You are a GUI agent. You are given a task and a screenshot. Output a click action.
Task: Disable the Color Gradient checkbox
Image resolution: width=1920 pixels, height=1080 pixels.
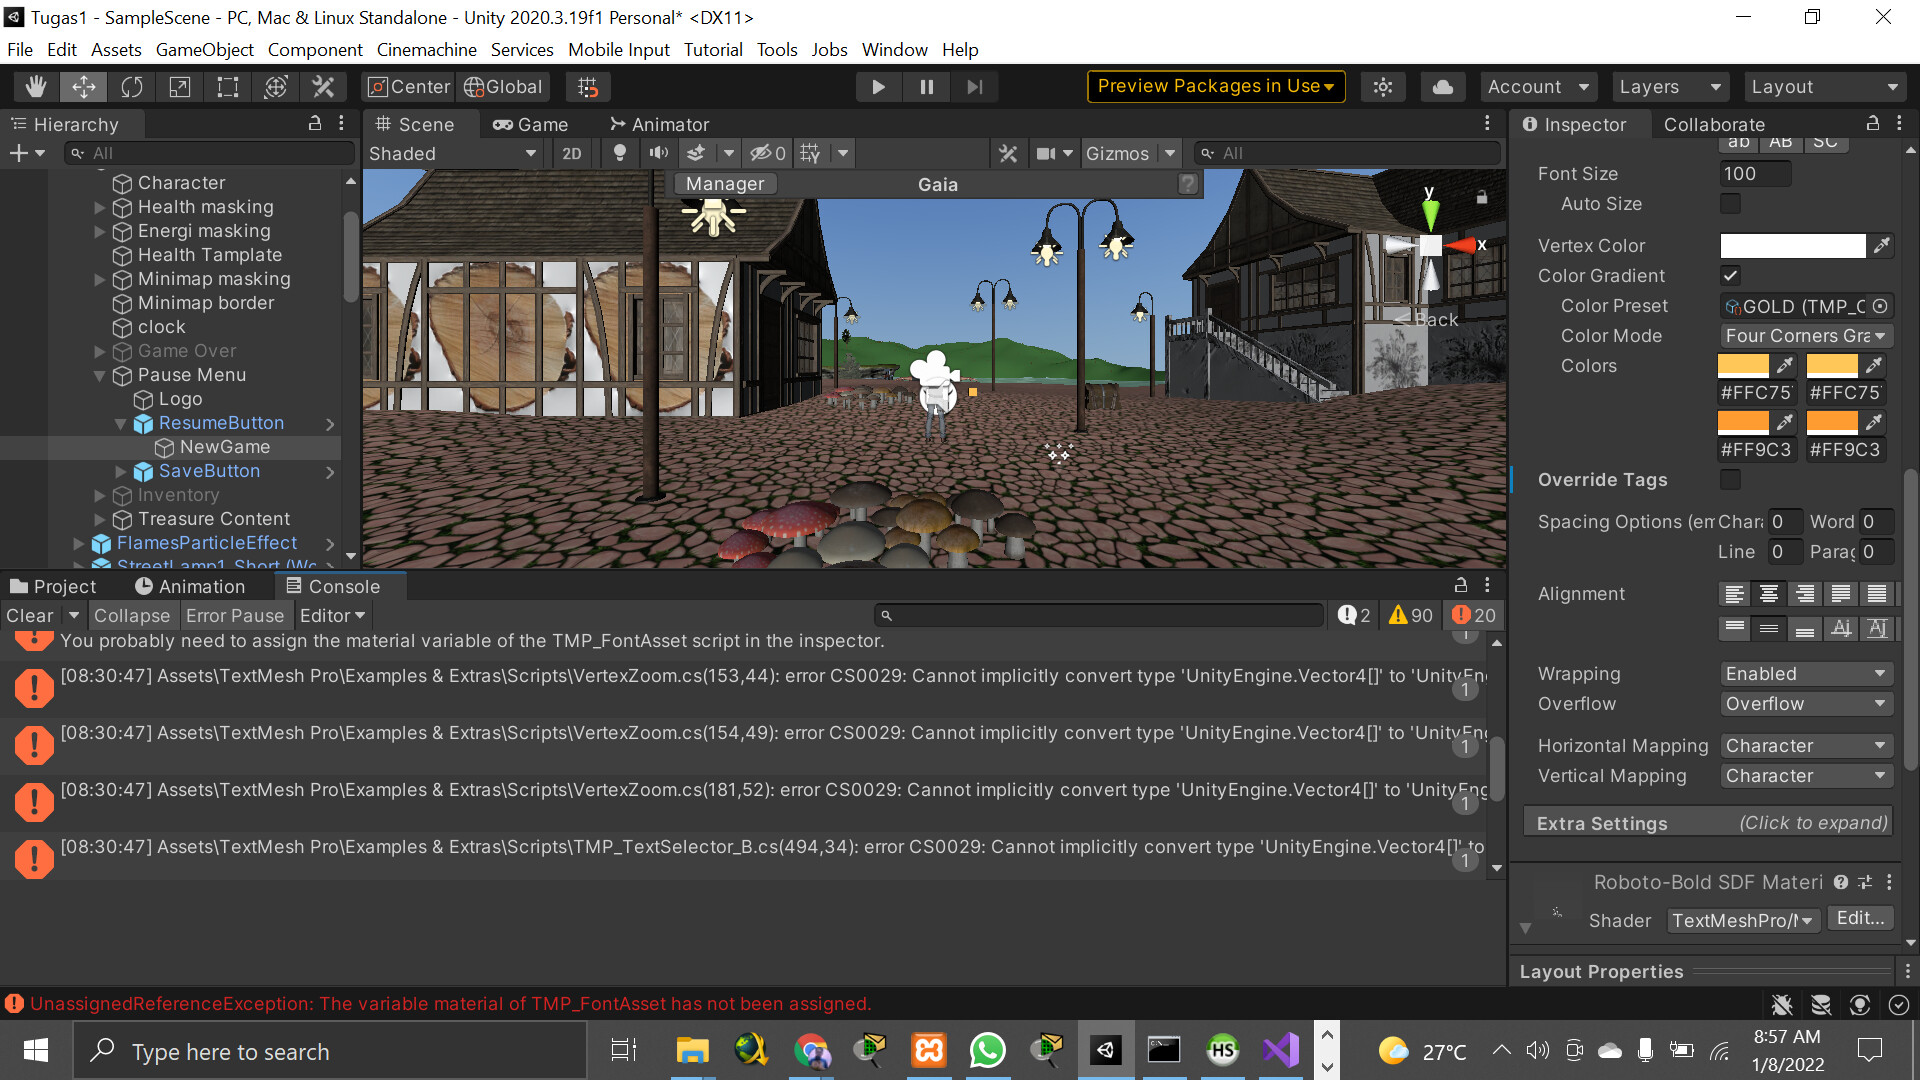point(1730,276)
